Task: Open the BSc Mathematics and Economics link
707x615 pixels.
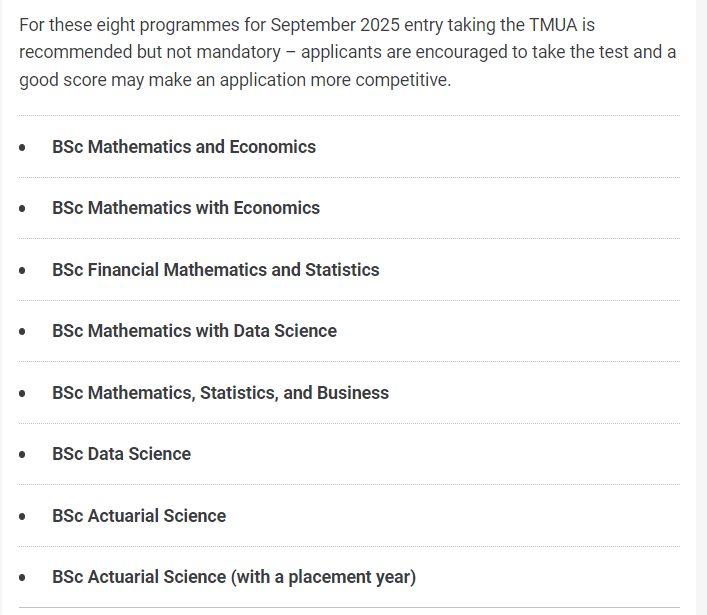Action: pyautogui.click(x=184, y=147)
